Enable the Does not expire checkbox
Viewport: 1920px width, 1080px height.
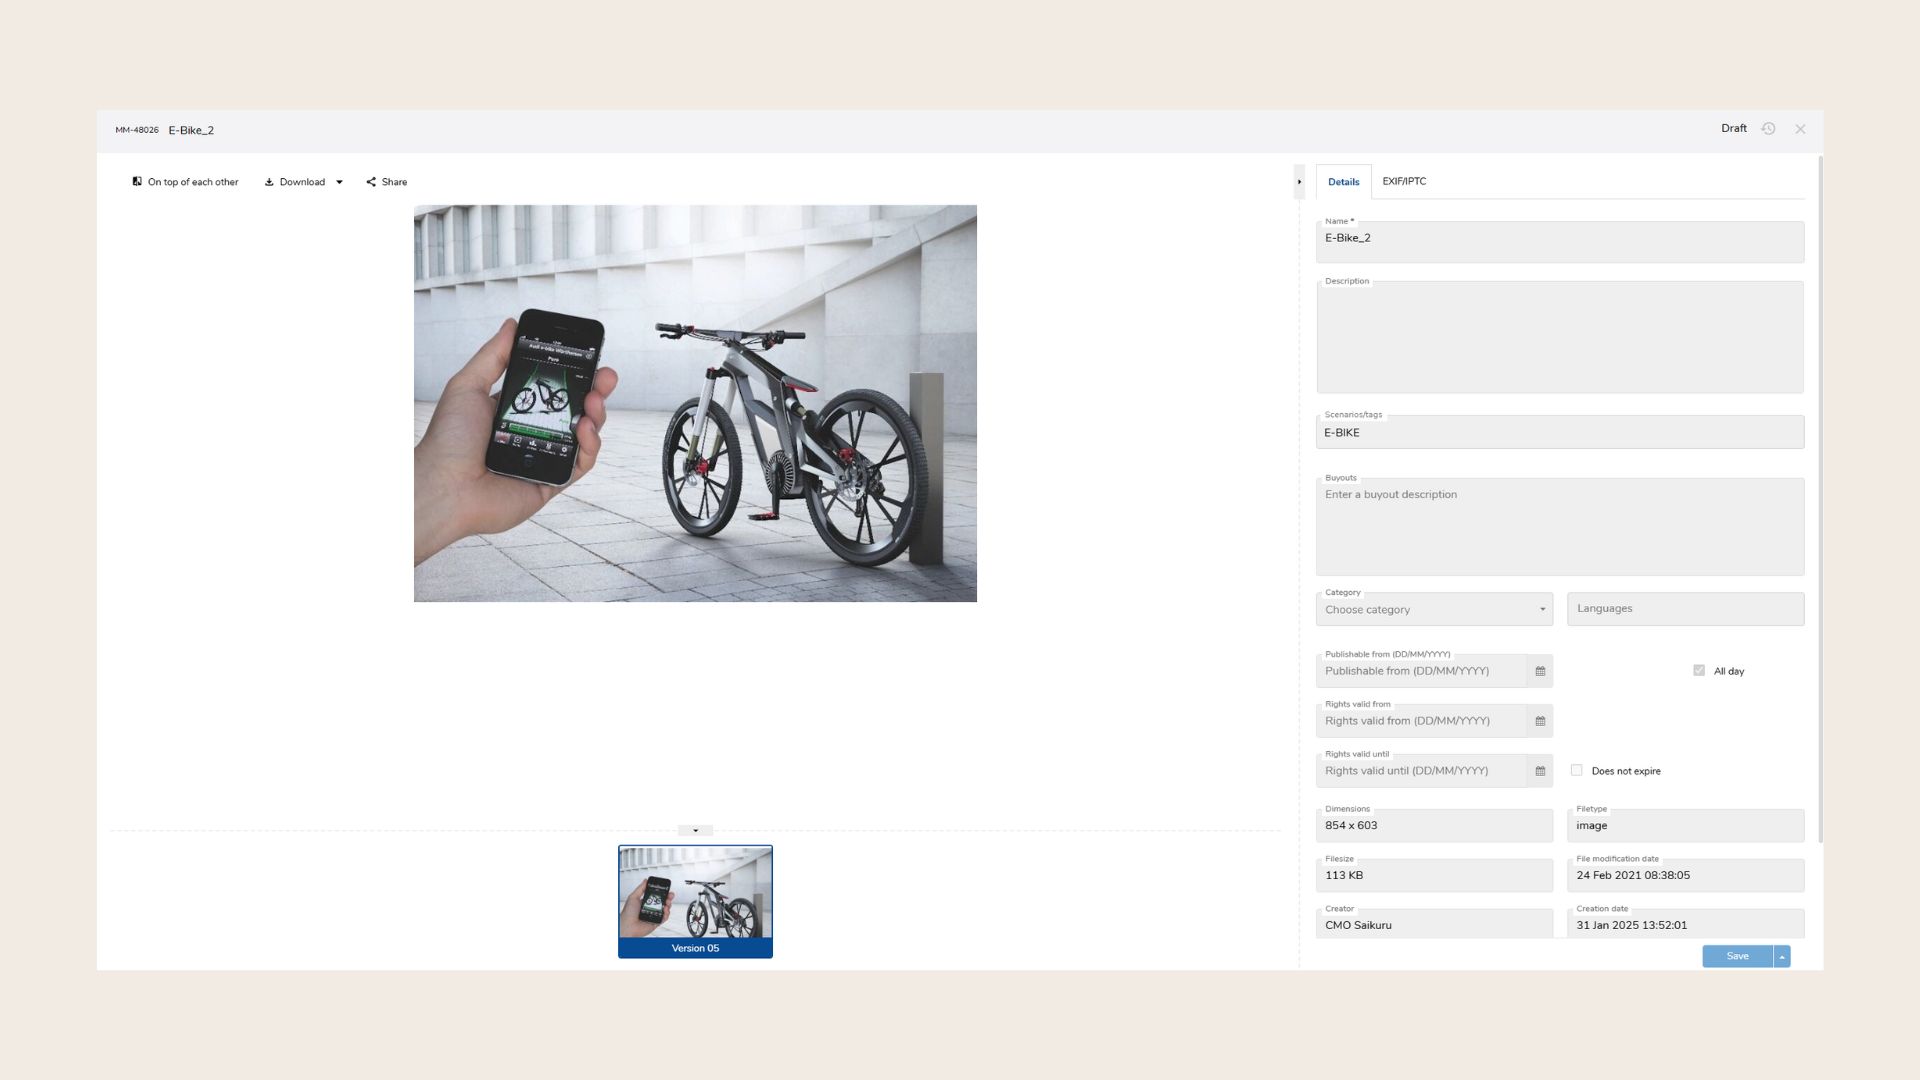coord(1576,770)
